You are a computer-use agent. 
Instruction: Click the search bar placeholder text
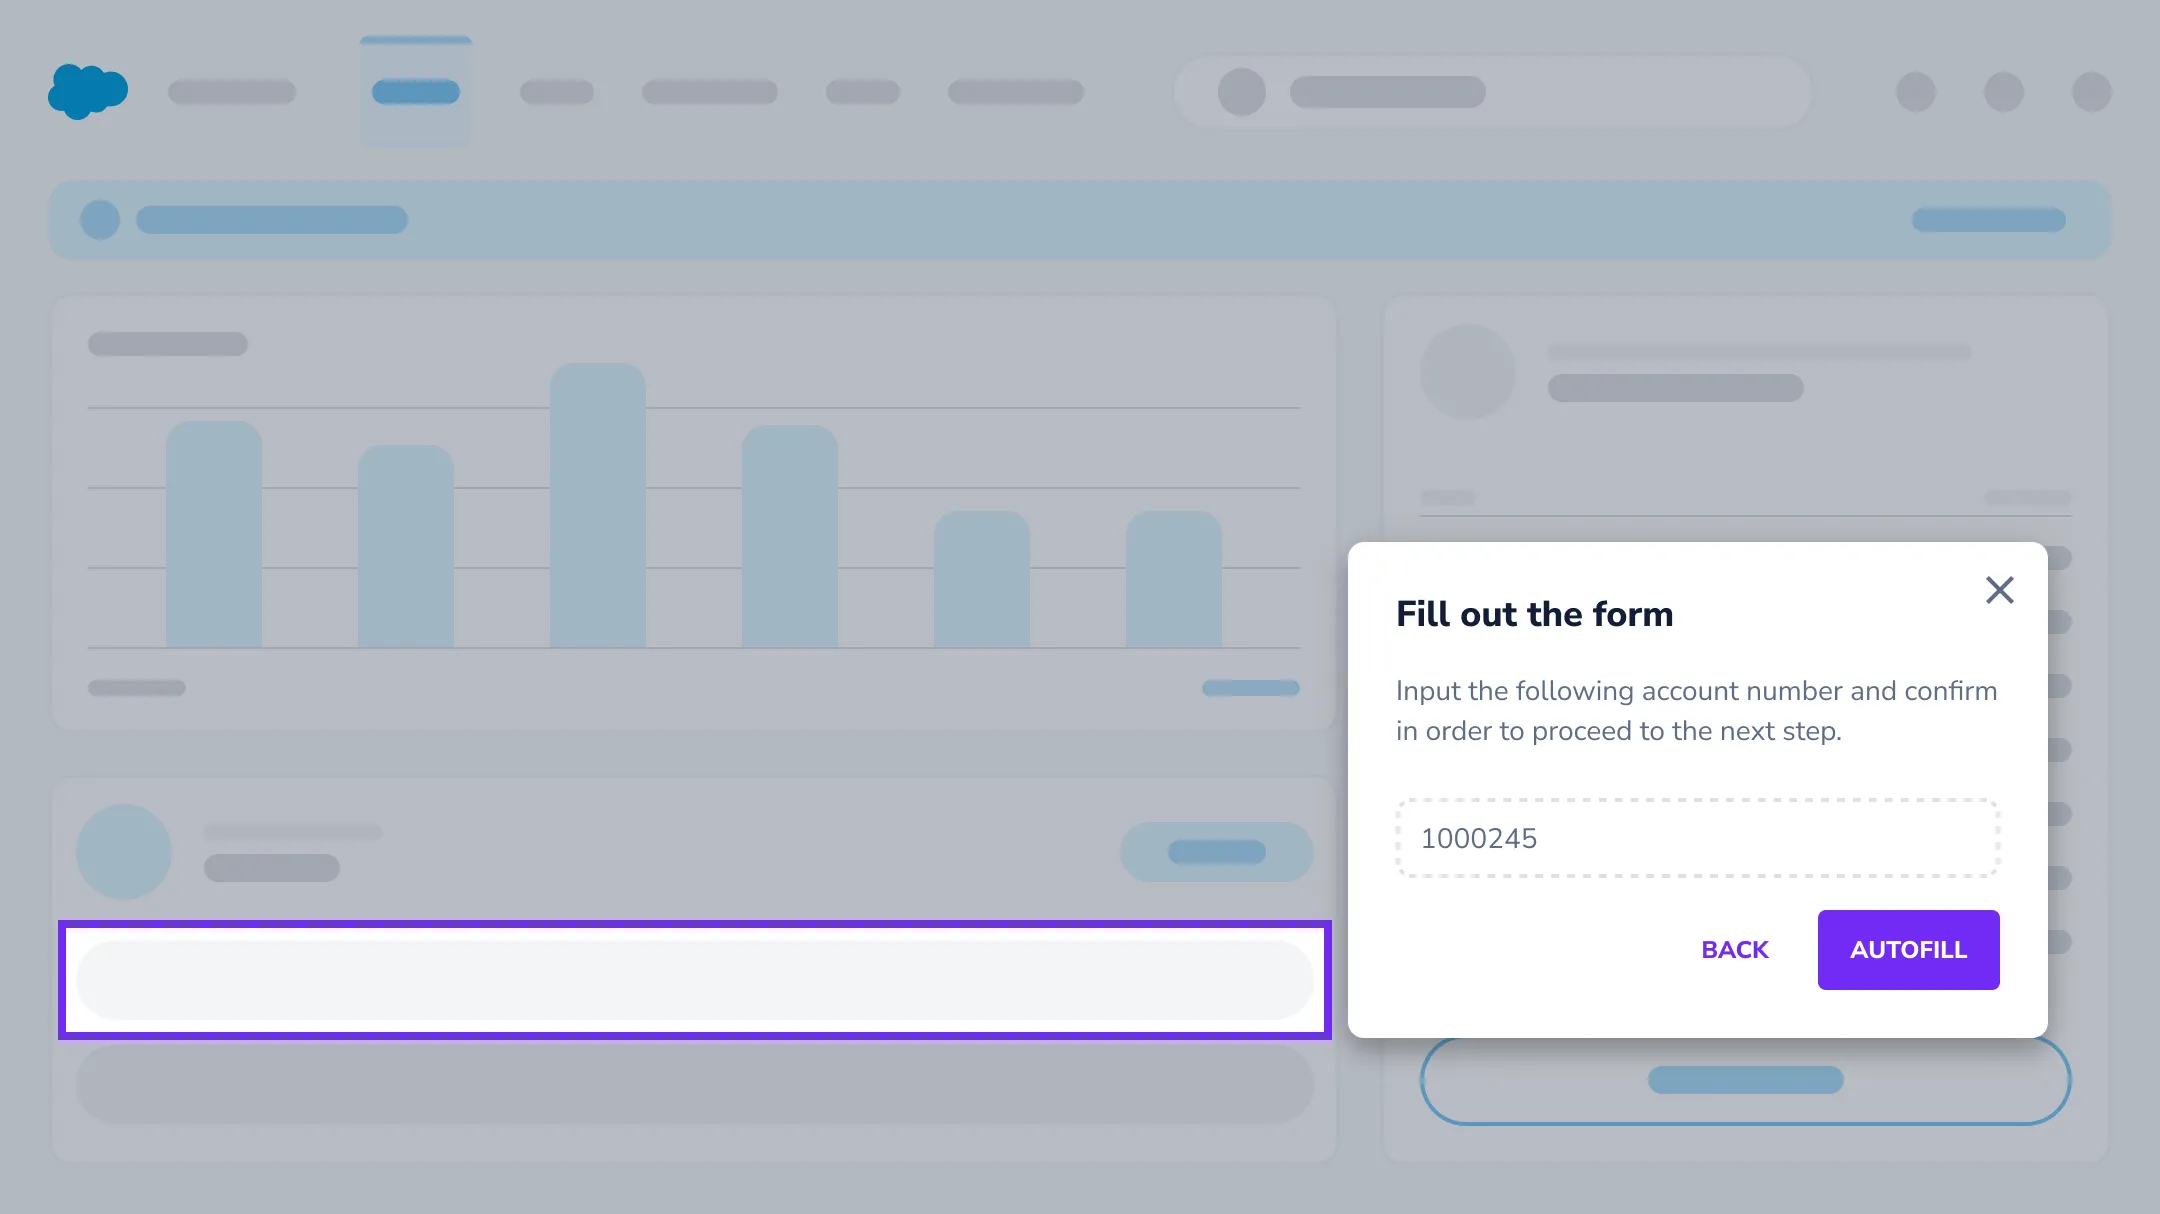point(1387,92)
